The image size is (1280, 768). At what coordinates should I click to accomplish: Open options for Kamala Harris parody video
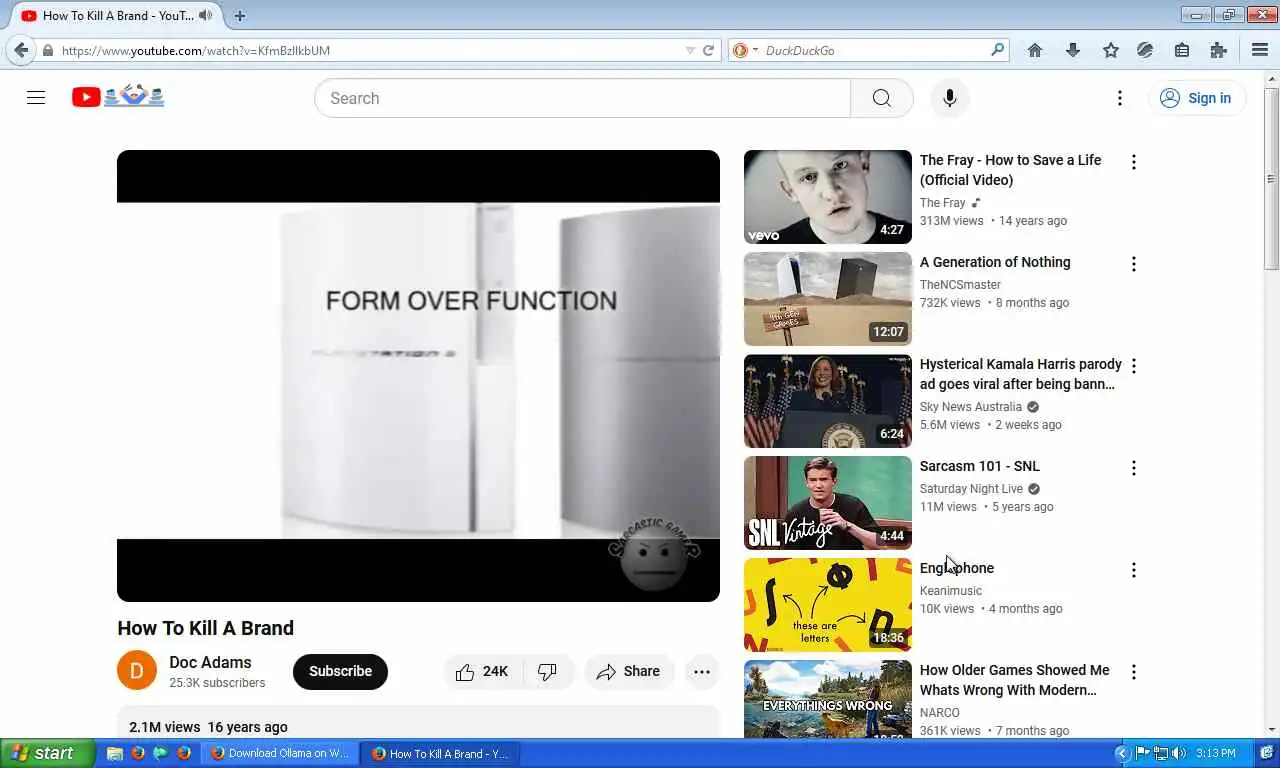coord(1134,366)
